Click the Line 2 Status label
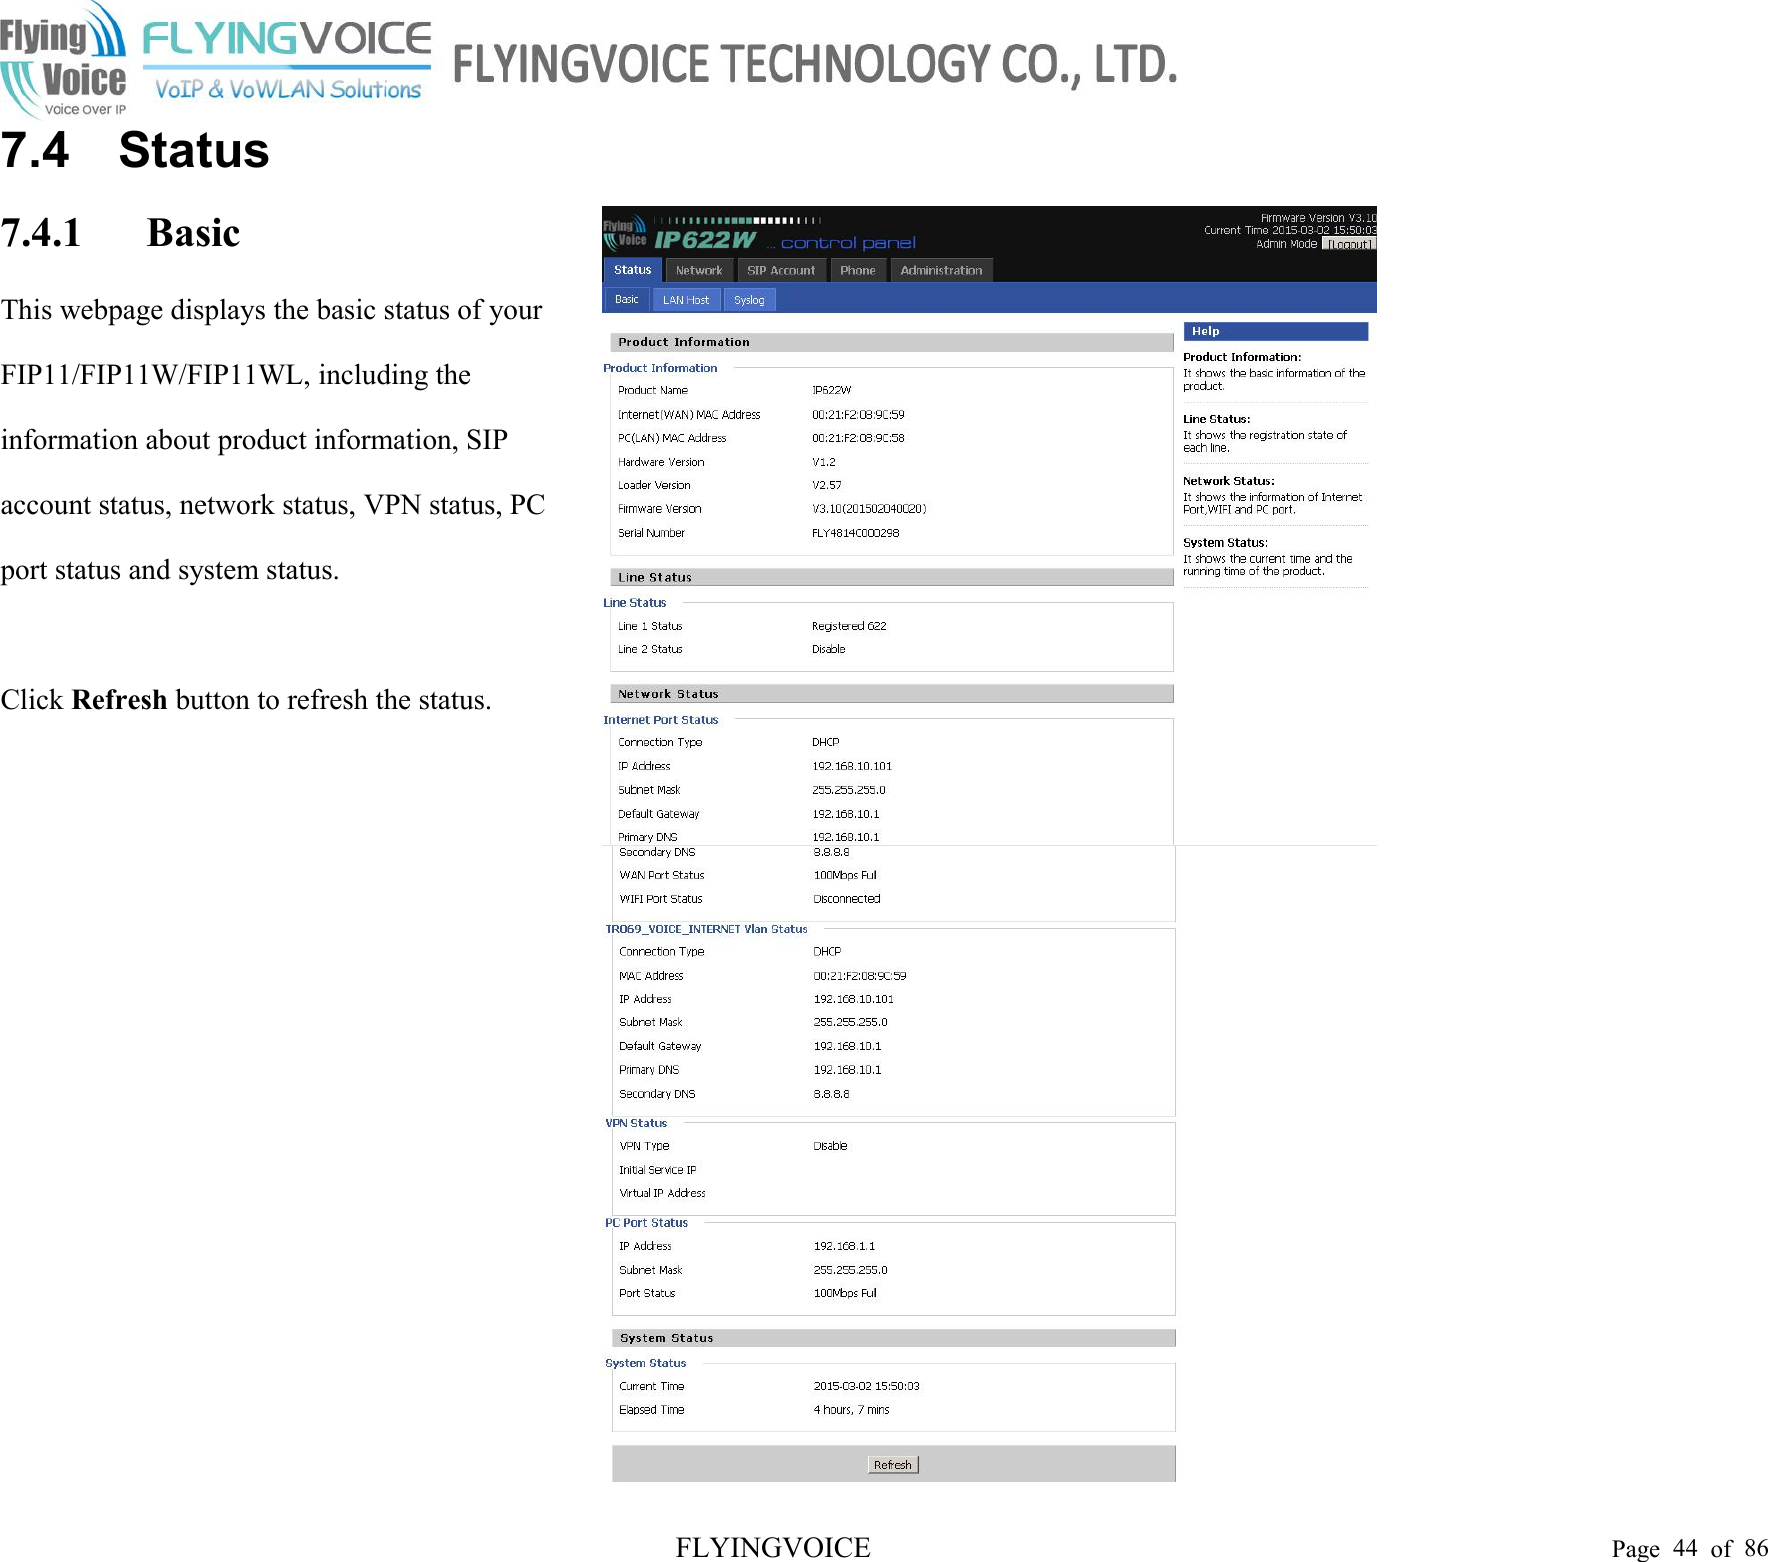 point(650,649)
